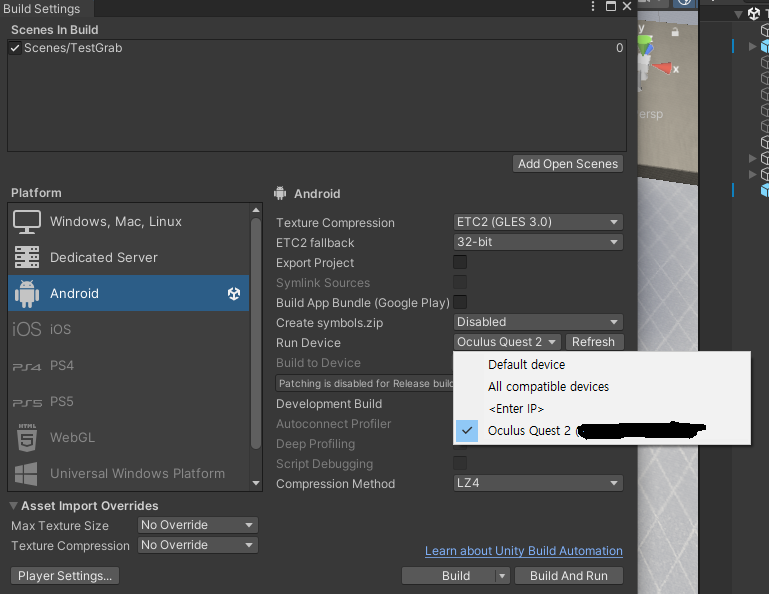Open the Max Texture Size override dropdown
This screenshot has width=769, height=594.
click(198, 525)
